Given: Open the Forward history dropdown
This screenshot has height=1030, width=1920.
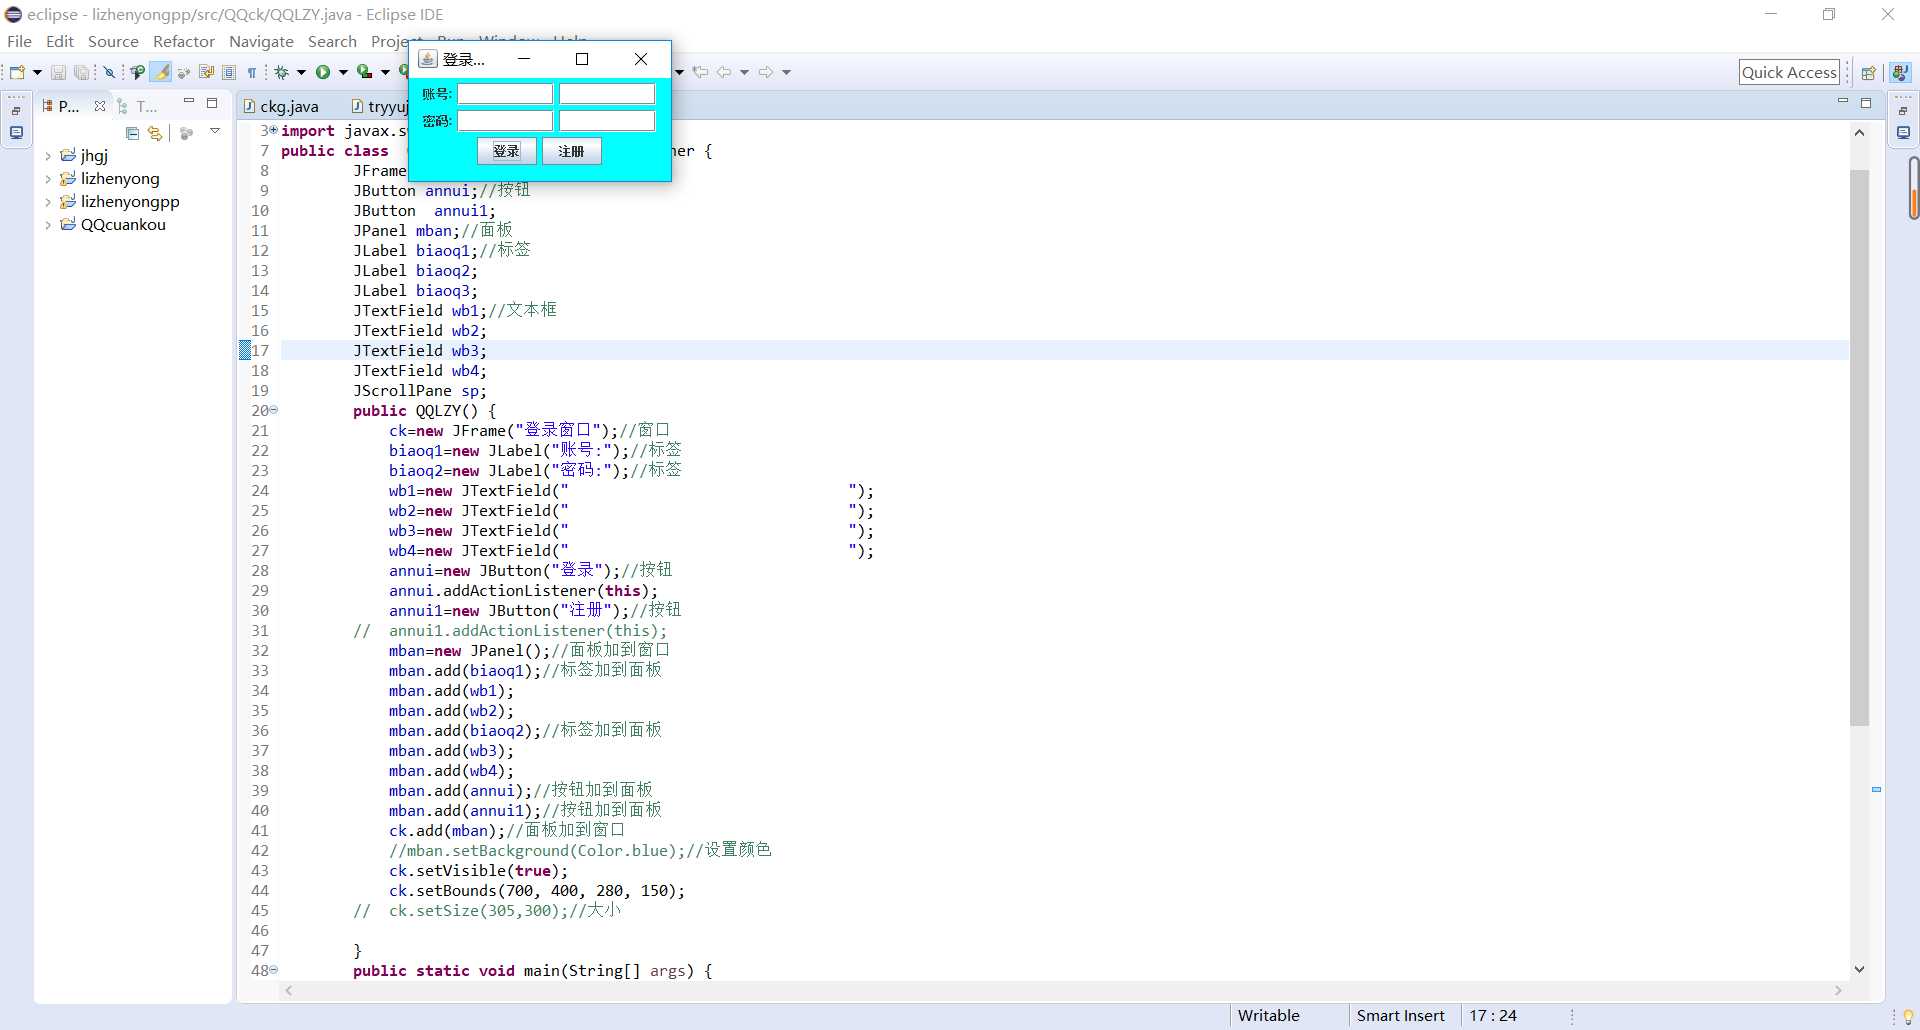Looking at the screenshot, I should click(x=786, y=72).
